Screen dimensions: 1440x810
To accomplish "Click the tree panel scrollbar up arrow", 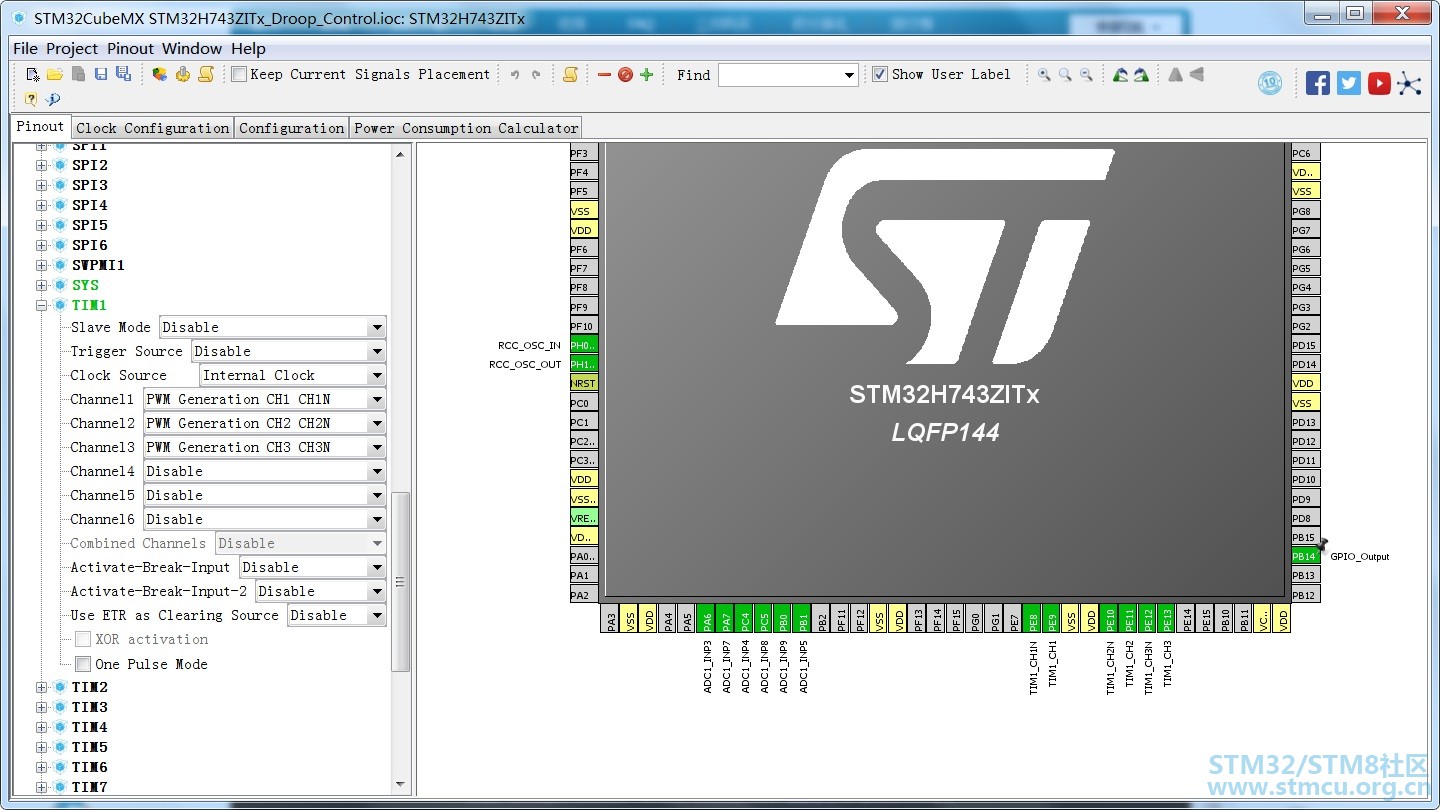I will pos(401,154).
